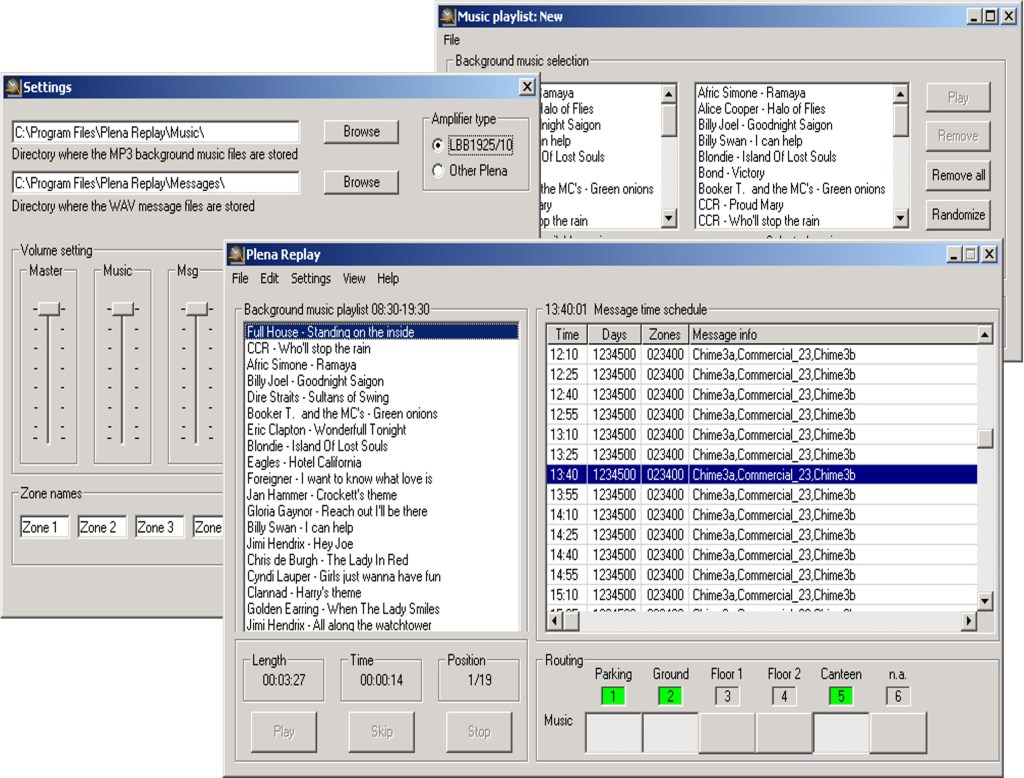Viewport: 1024px width, 778px height.
Task: Choose Other Plena amplifier option
Action: pyautogui.click(x=437, y=171)
